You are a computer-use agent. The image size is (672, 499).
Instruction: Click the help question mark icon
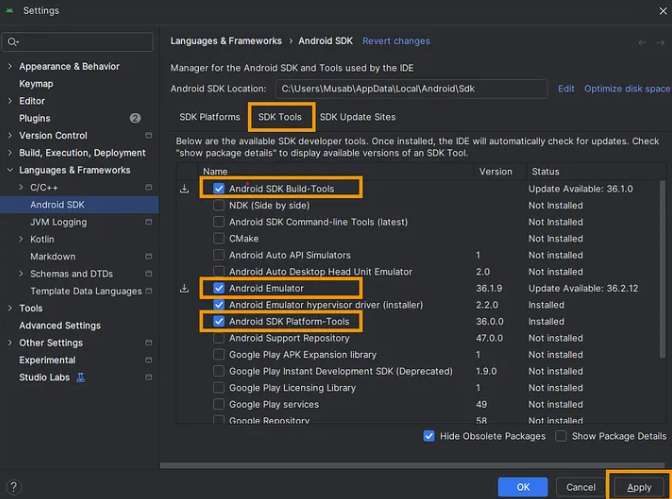pos(13,487)
